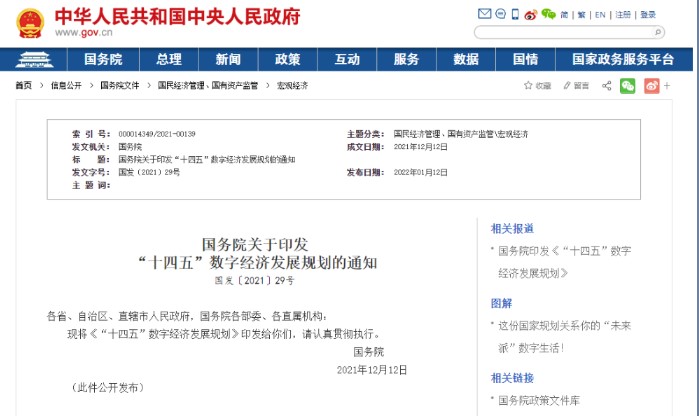Open the mobile phone icon
The width and height of the screenshot is (699, 416).
pyautogui.click(x=515, y=14)
